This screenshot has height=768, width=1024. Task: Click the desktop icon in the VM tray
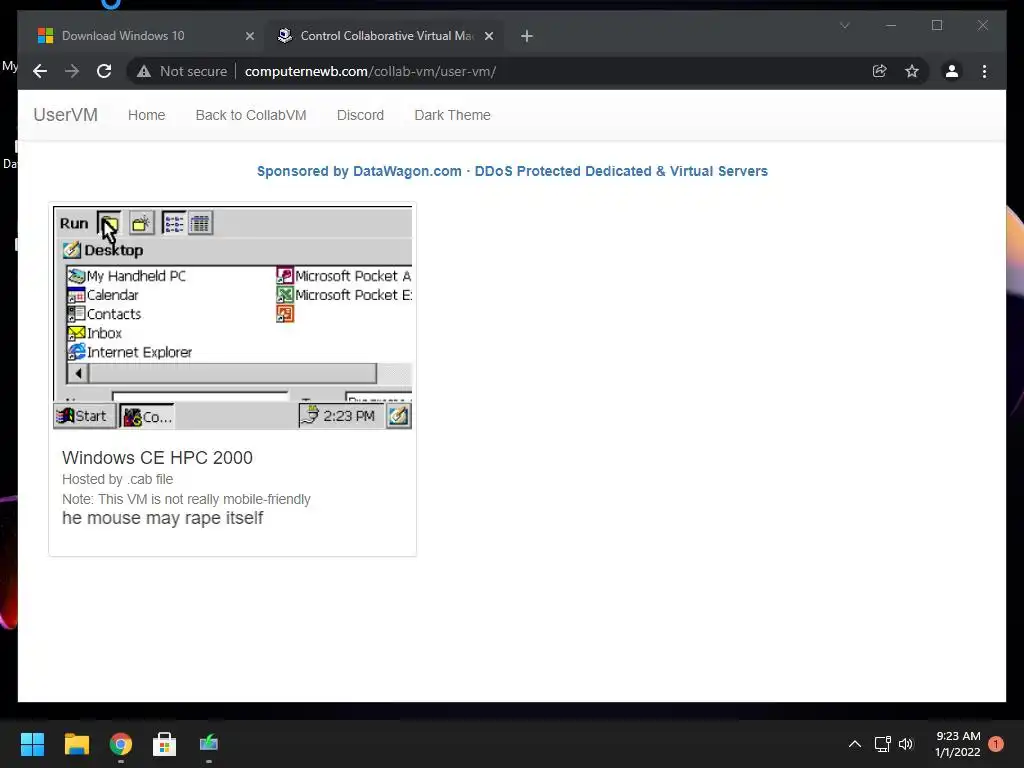(398, 416)
